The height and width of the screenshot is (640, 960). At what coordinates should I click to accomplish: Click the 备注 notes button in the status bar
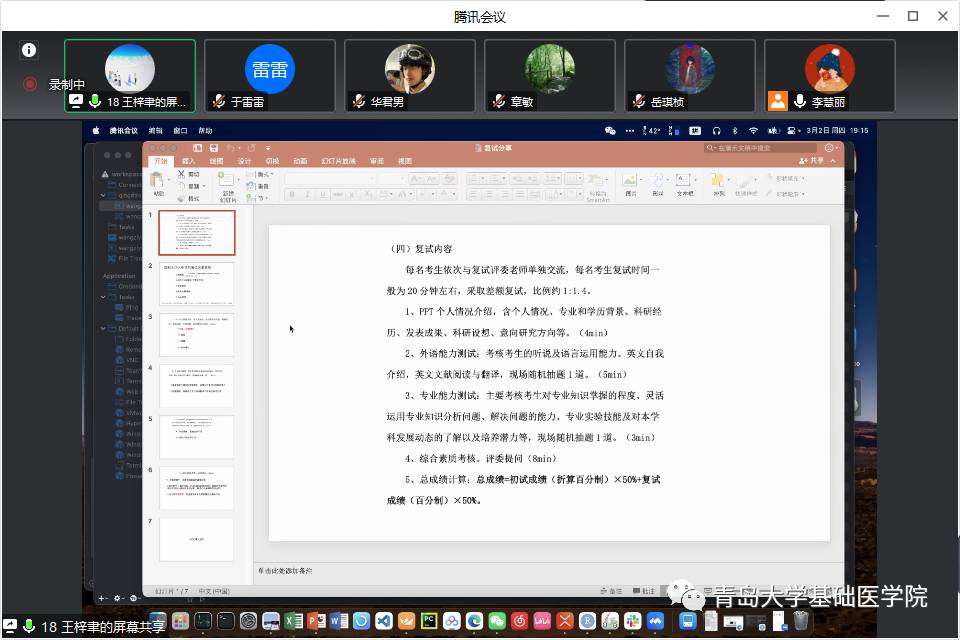(612, 591)
